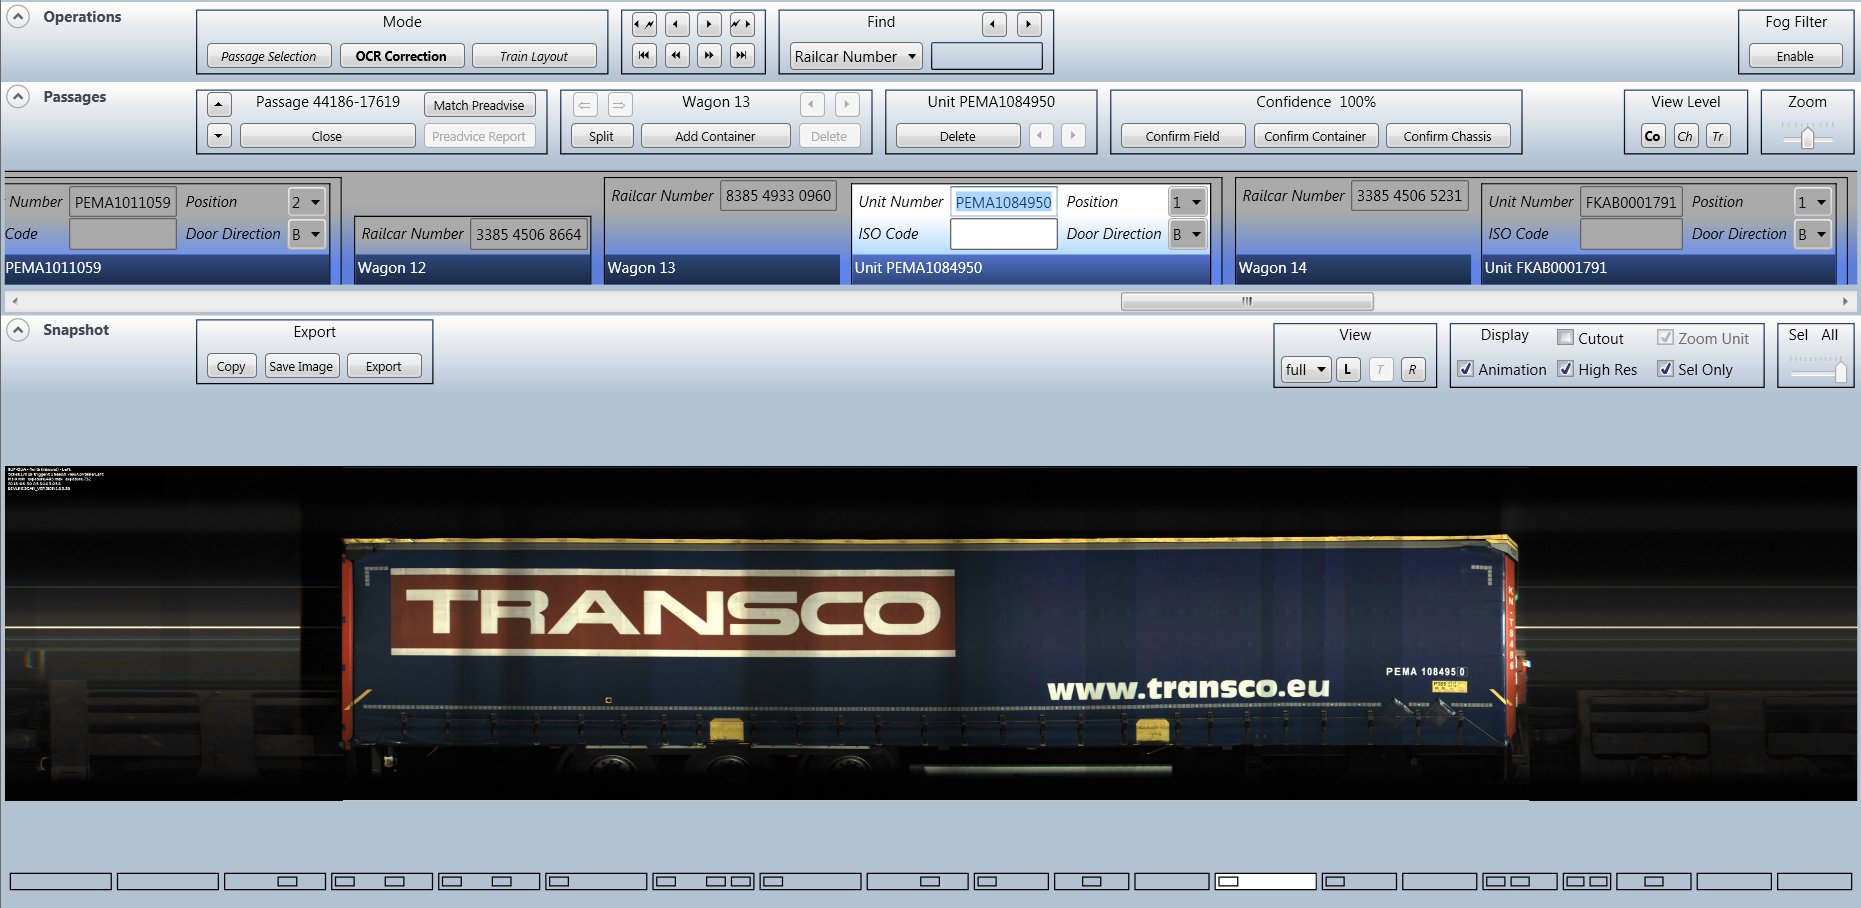Viewport: 1861px width, 908px height.
Task: Select the R view button
Action: tap(1412, 370)
